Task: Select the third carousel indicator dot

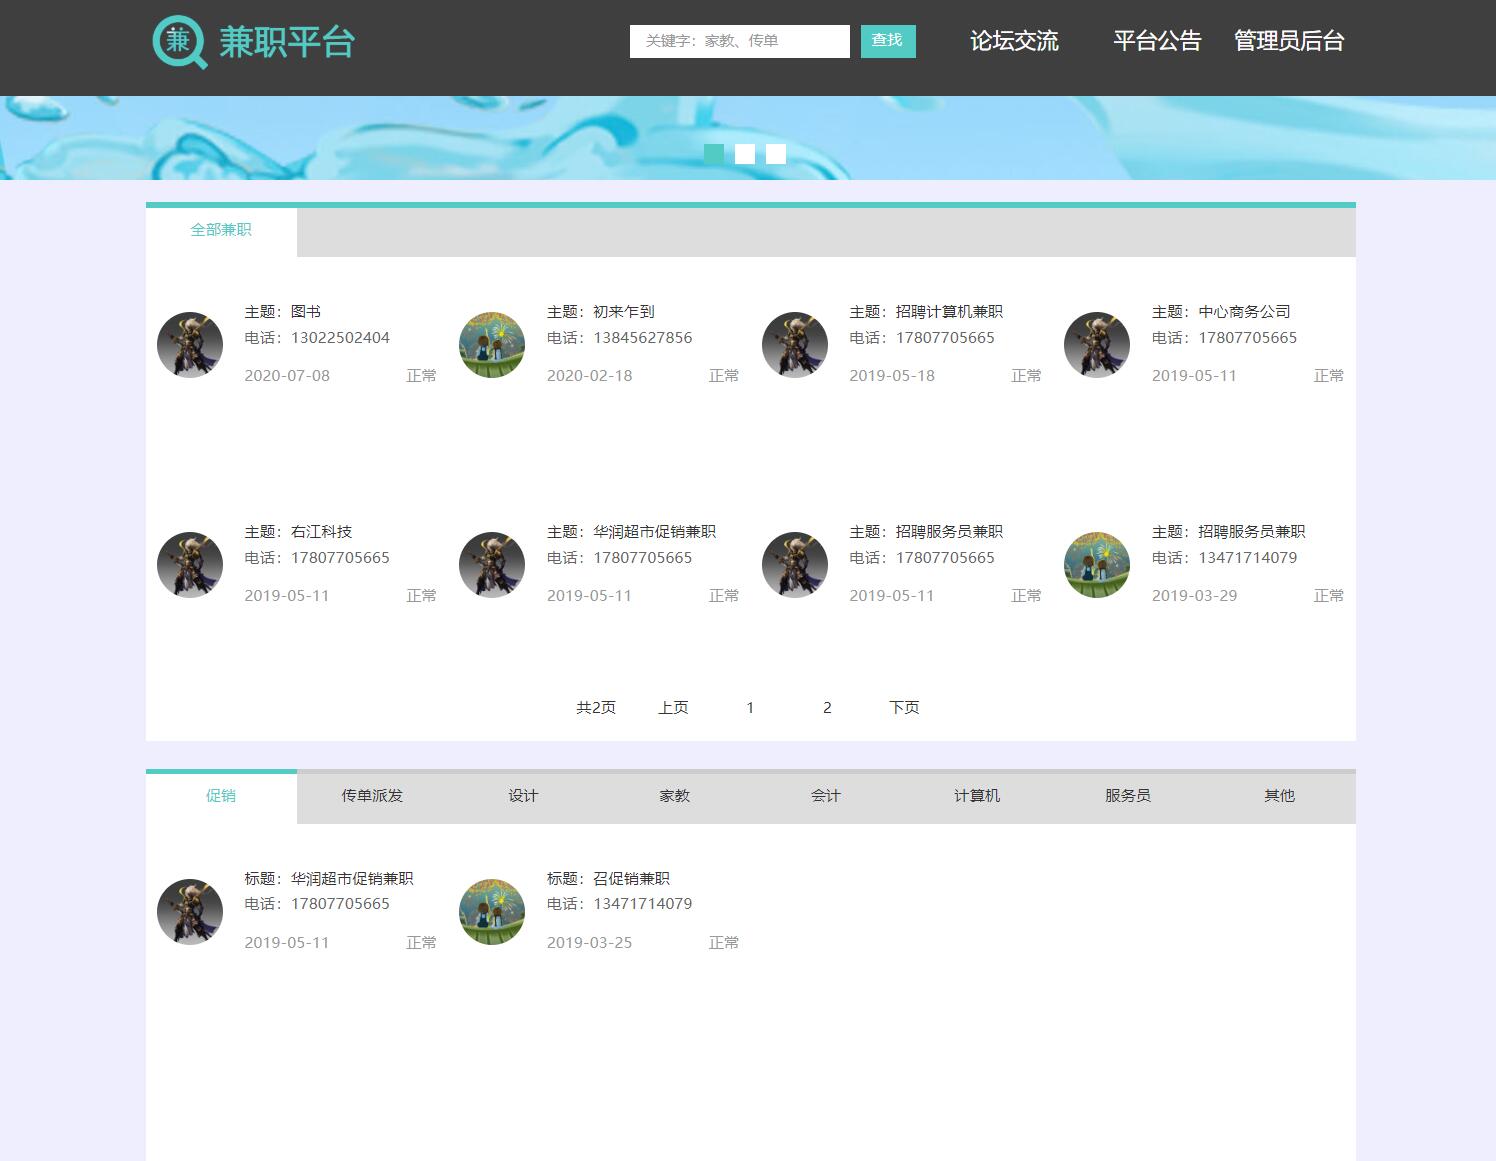Action: point(774,154)
